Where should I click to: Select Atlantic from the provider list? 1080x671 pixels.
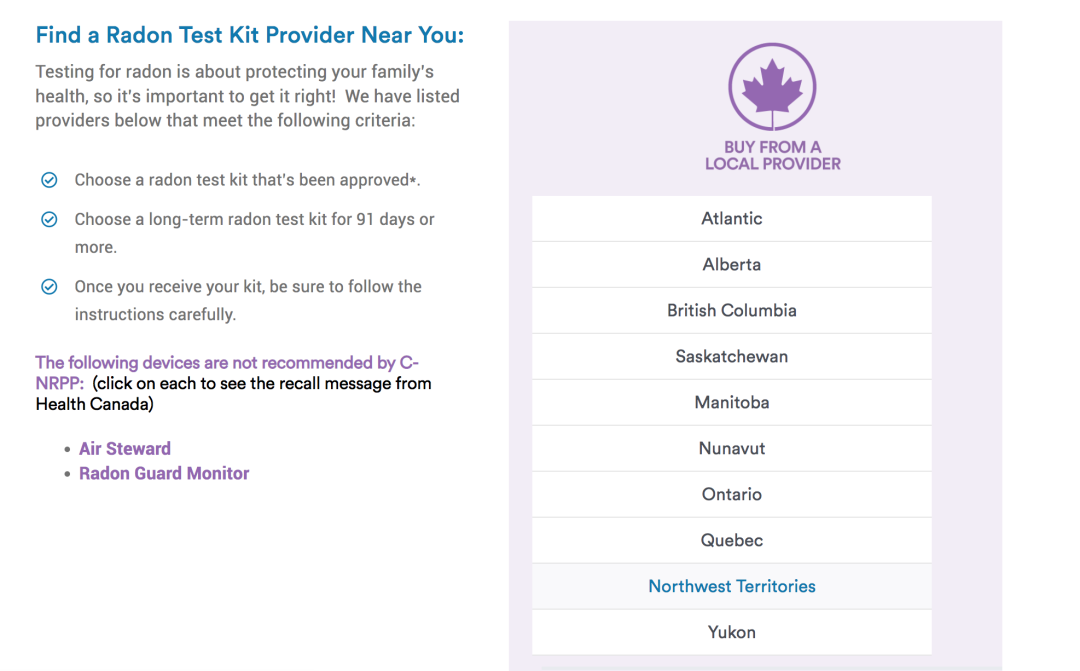[731, 218]
